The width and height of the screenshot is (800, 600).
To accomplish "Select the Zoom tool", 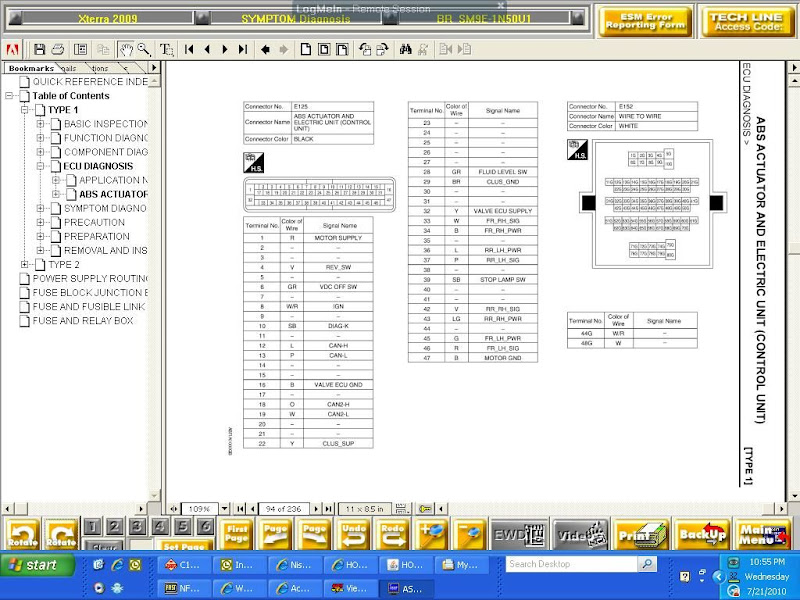I will coord(143,49).
